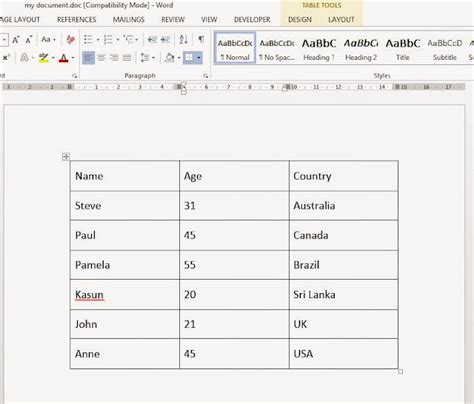Expand the Bullets library dropdown arrow
Screen dimensions: 474x404
click(x=98, y=40)
